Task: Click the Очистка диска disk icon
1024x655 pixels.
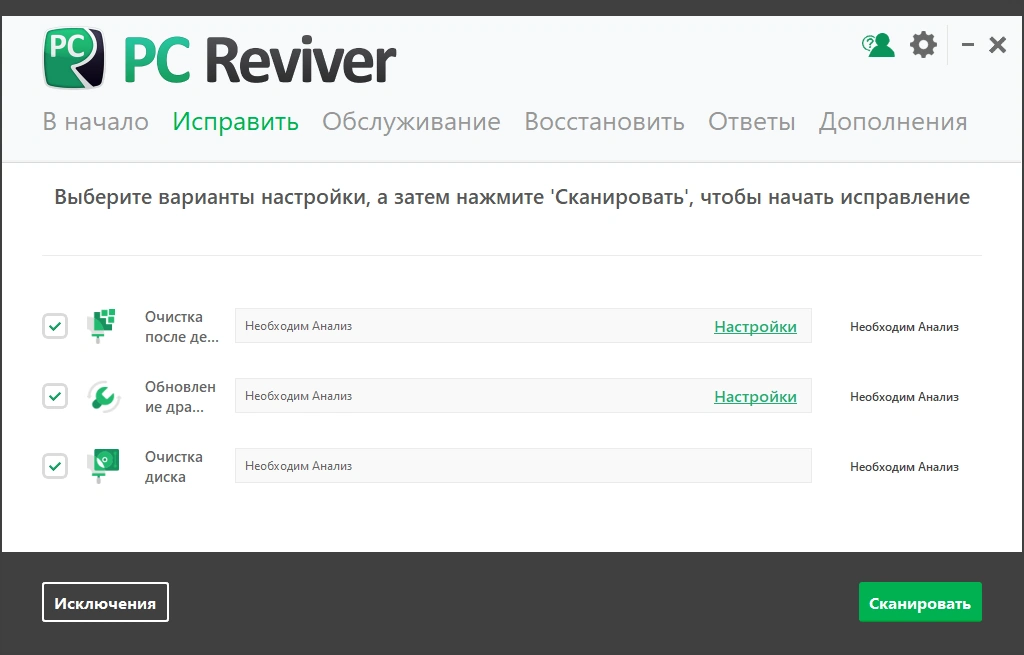Action: click(103, 466)
